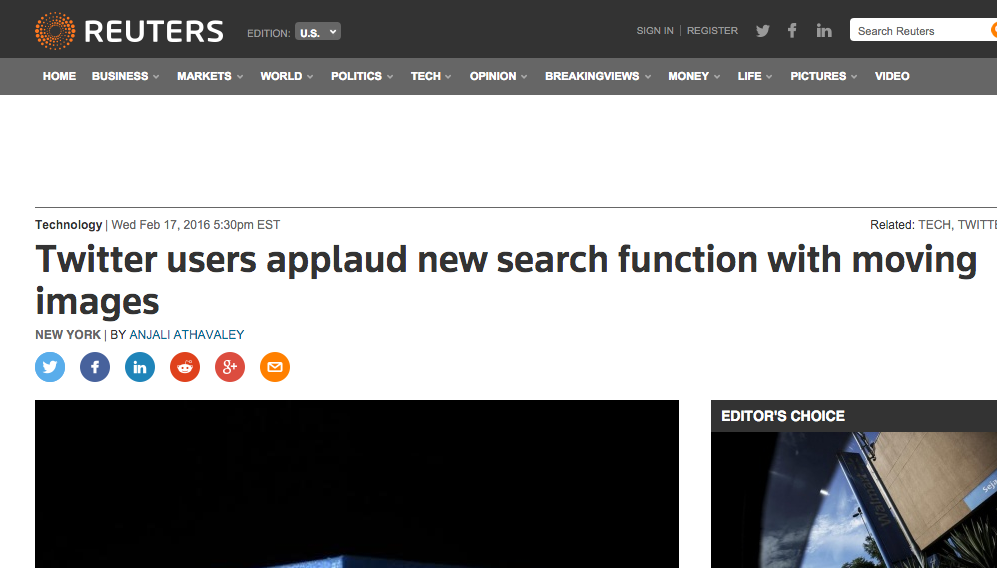Click the NEW YORK dateline text
The image size is (997, 568).
[x=68, y=335]
